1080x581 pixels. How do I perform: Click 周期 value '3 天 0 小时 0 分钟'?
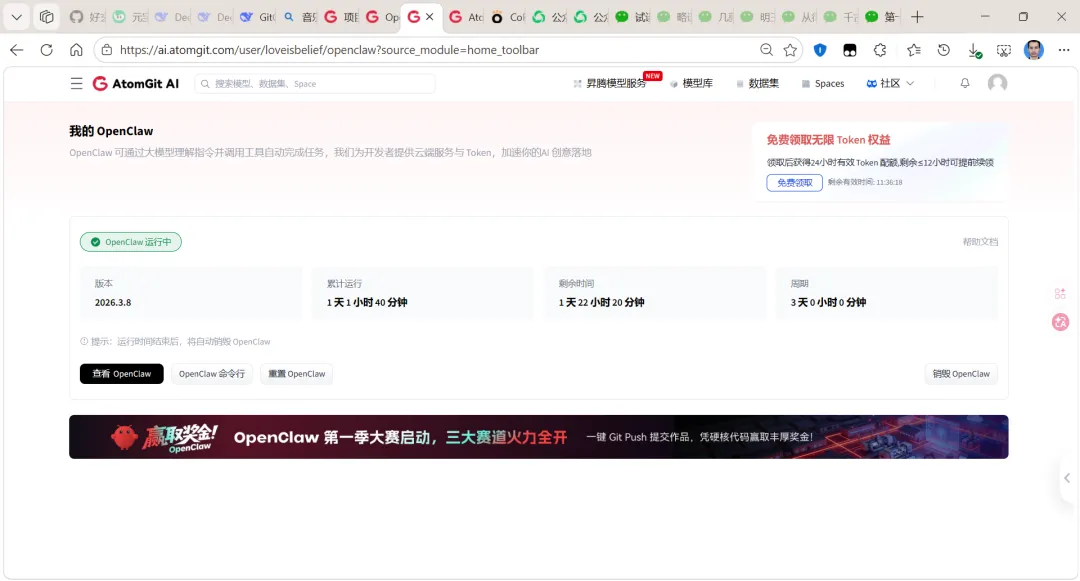pos(829,302)
